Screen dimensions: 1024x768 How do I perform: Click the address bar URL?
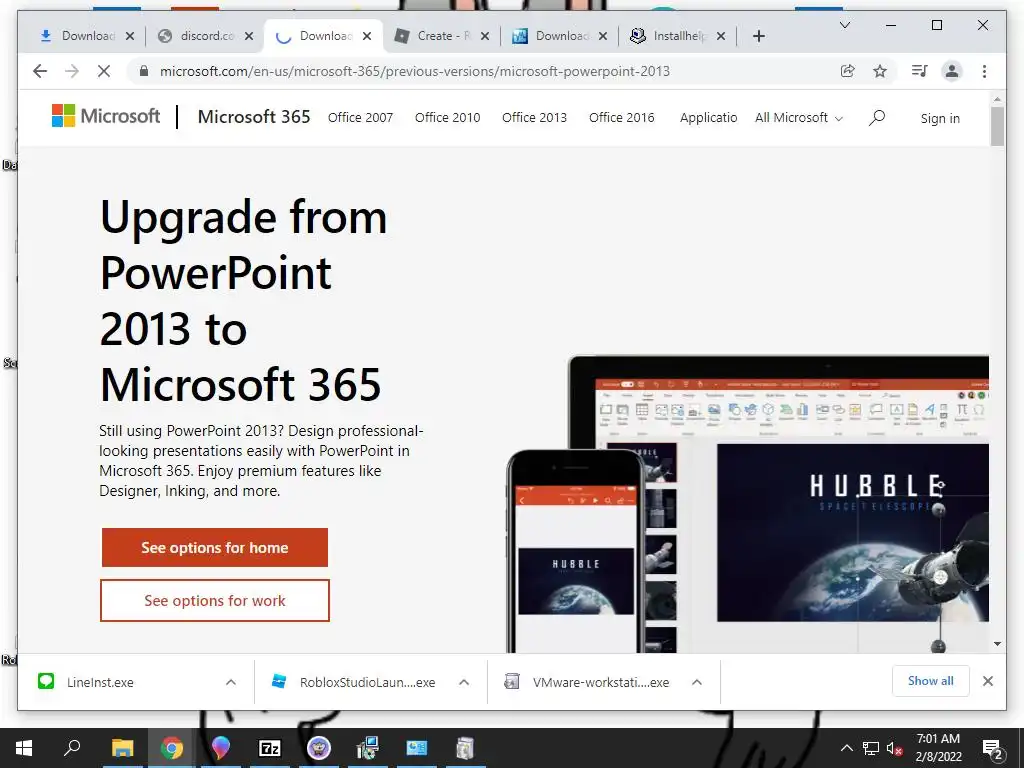[x=415, y=71]
